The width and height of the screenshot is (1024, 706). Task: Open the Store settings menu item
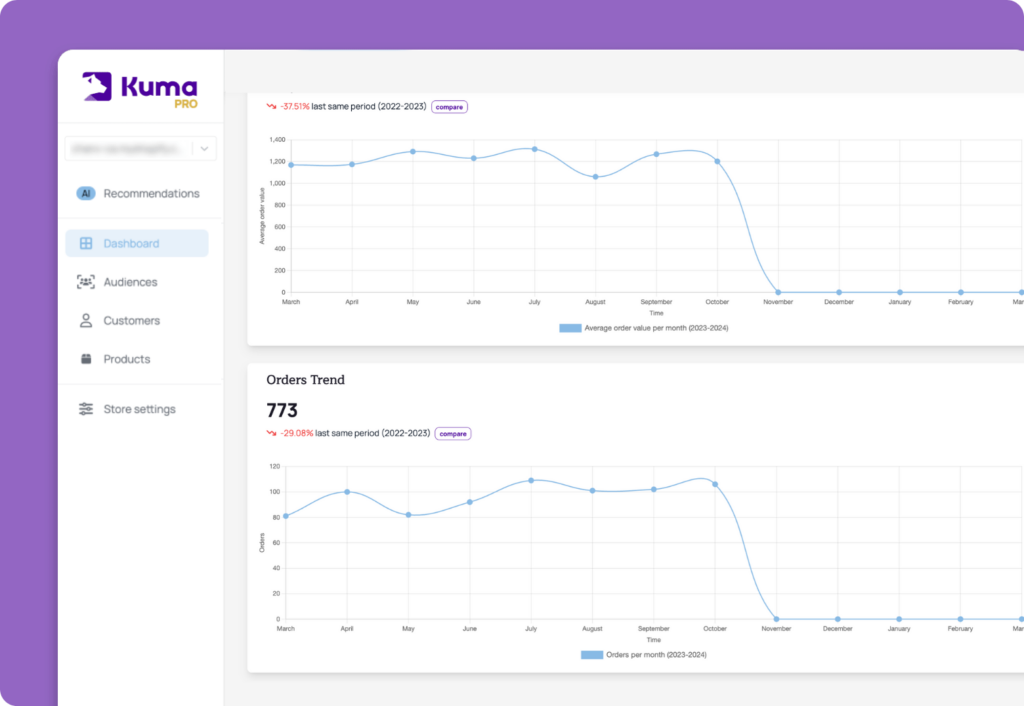pos(139,408)
